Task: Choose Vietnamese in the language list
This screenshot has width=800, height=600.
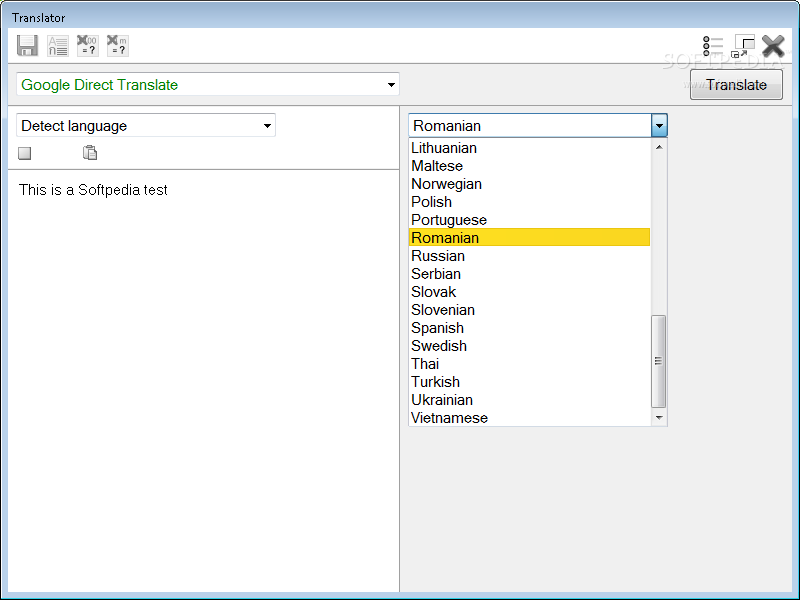Action: [x=530, y=417]
